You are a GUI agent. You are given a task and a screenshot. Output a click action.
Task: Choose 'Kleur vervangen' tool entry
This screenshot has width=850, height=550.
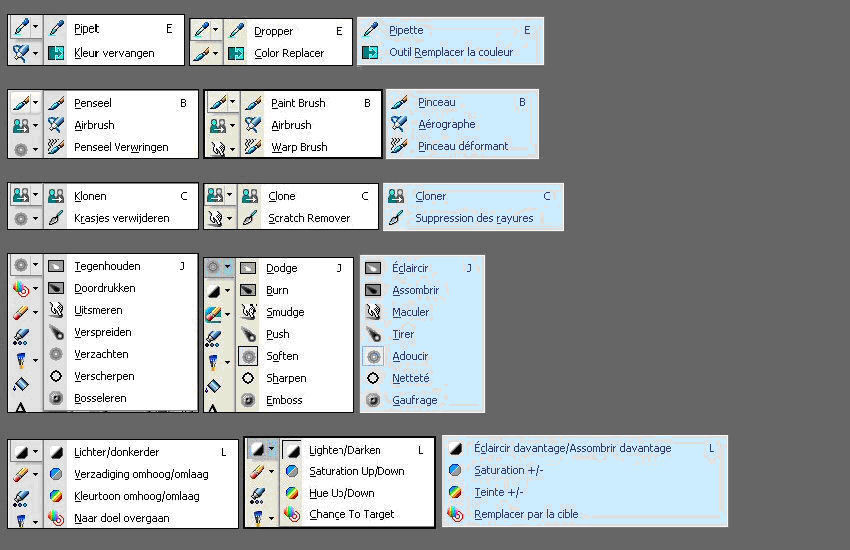[114, 53]
